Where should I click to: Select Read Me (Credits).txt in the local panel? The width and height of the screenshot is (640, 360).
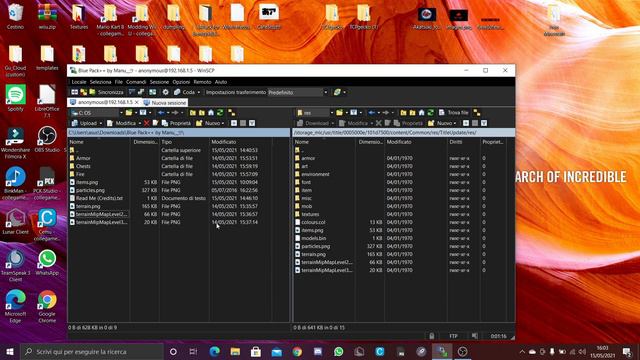(x=99, y=198)
